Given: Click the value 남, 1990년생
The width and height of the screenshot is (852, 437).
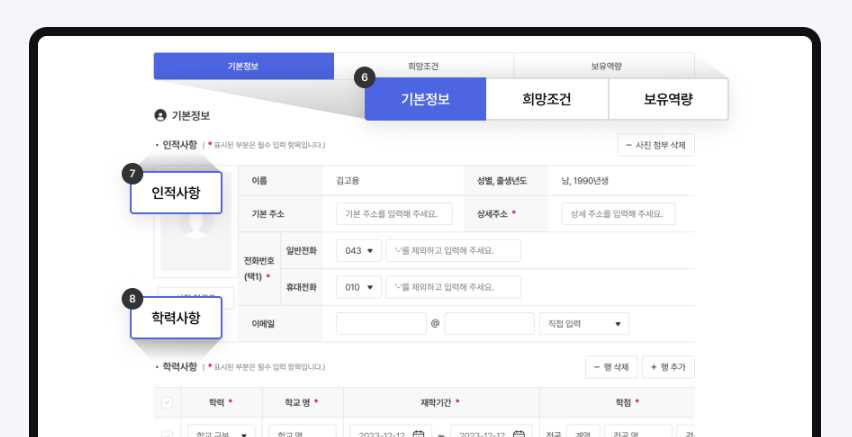Looking at the screenshot, I should coord(585,181).
